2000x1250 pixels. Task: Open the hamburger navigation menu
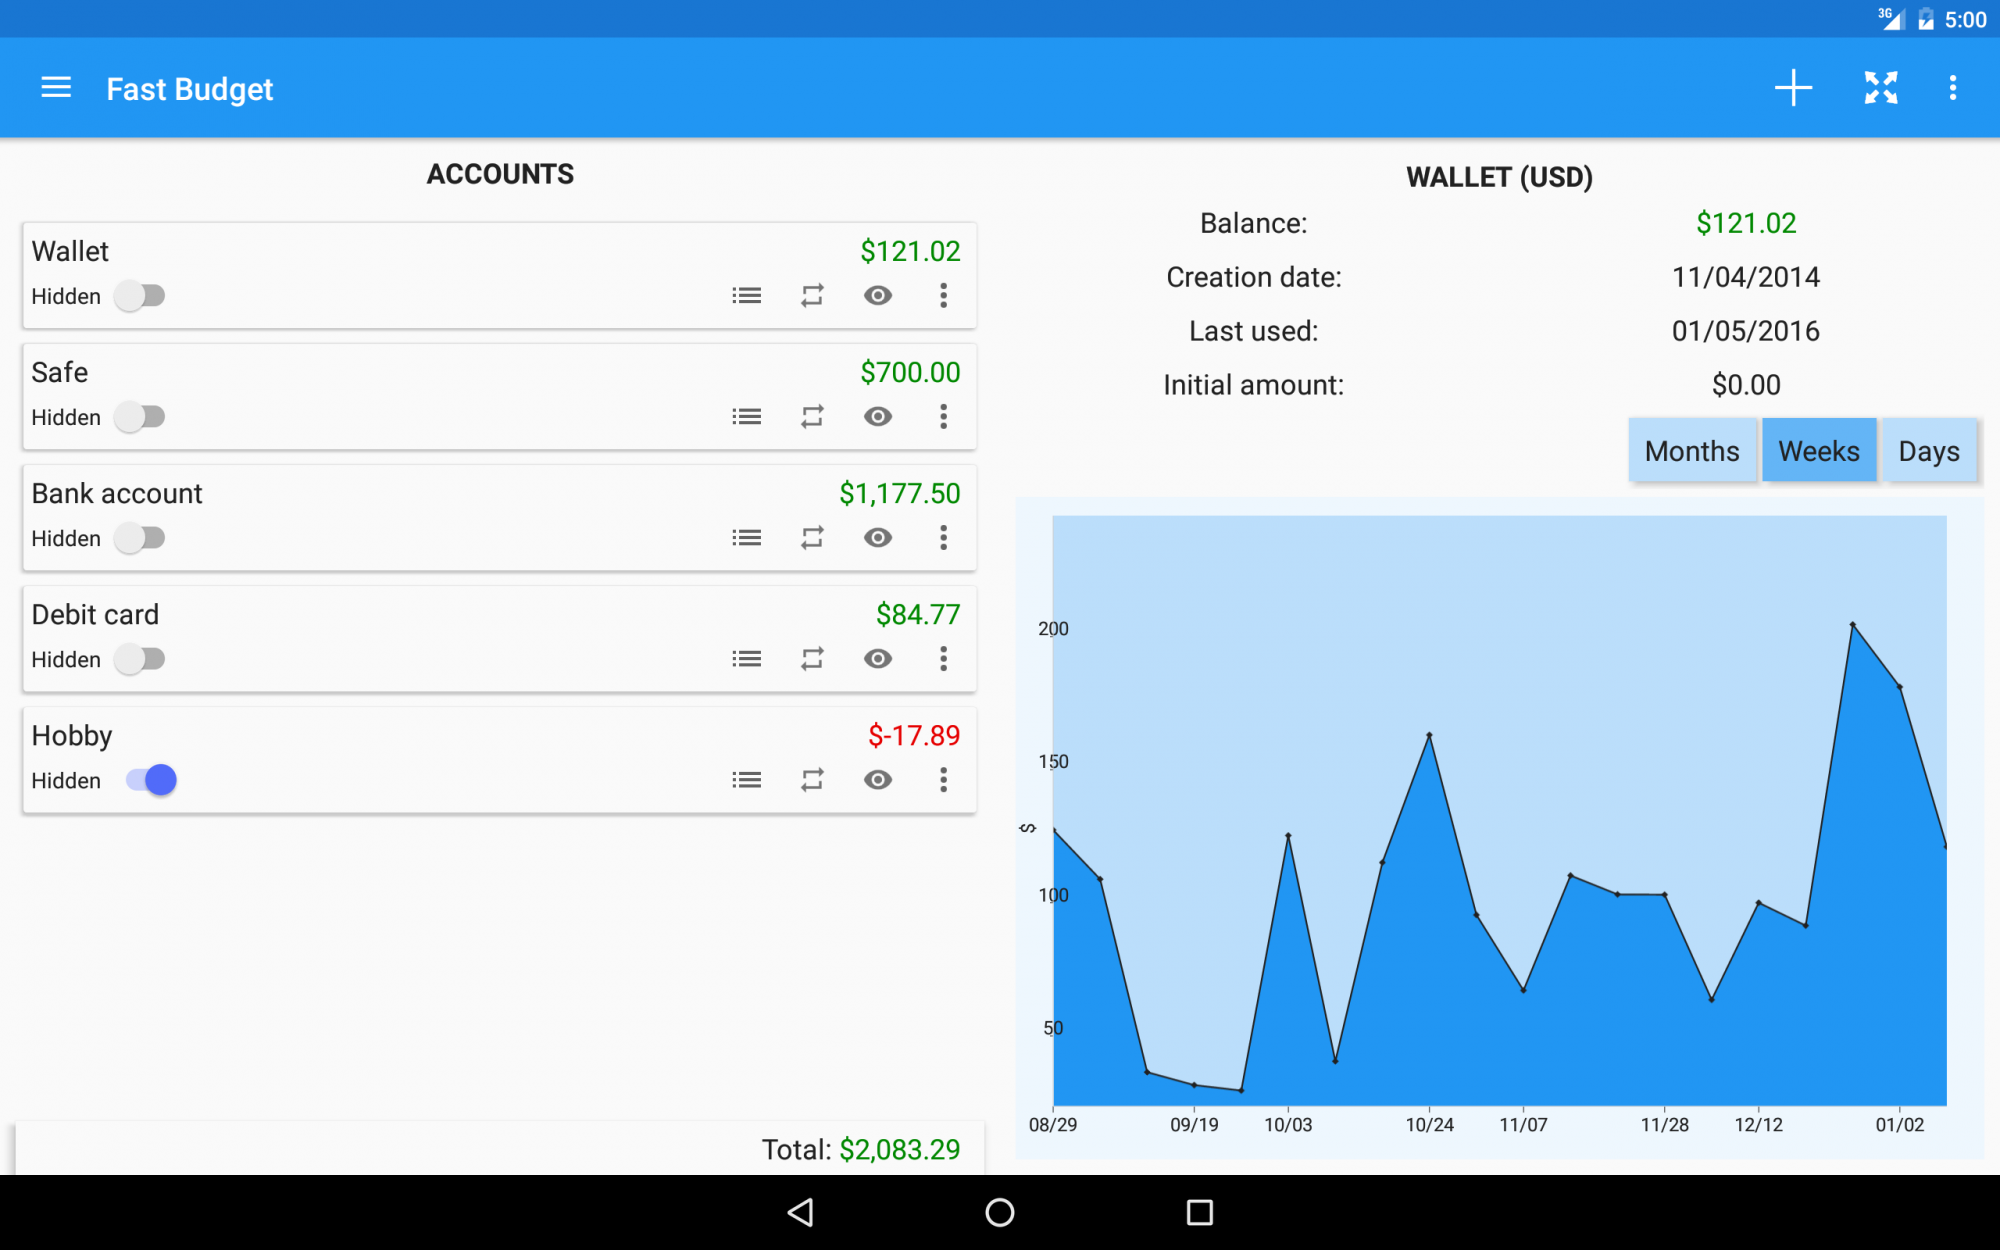point(56,88)
